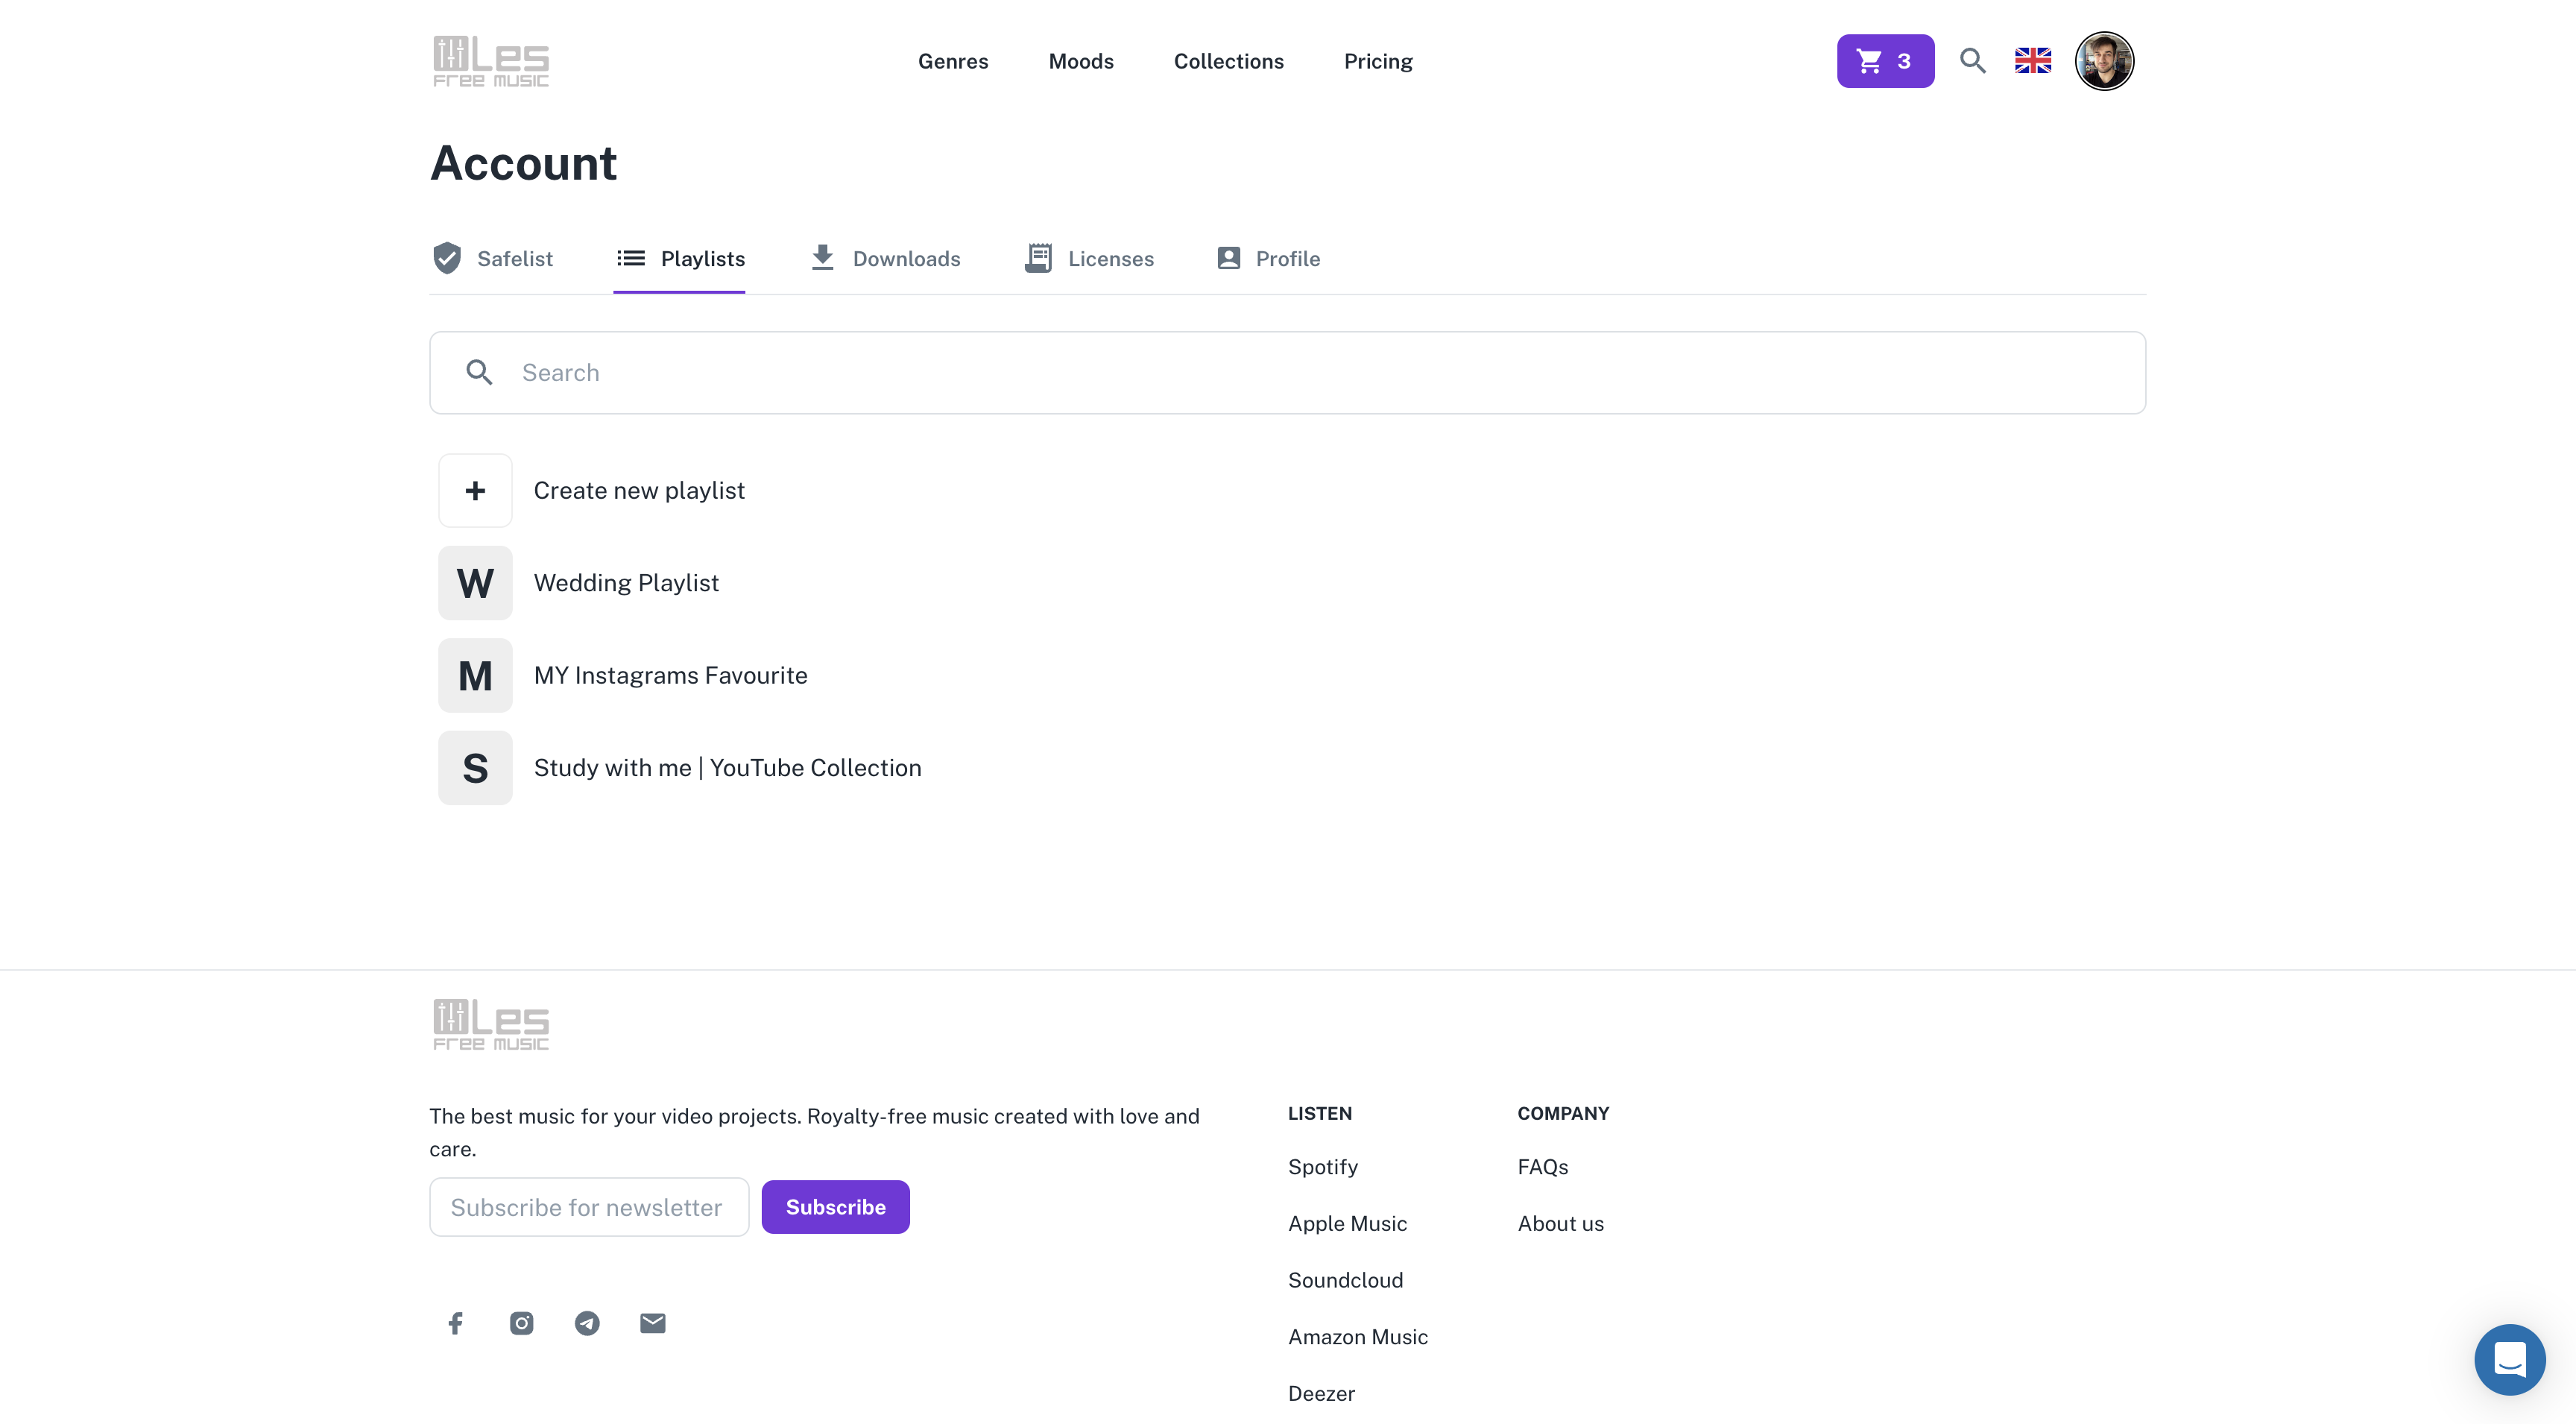Click the footer Les Free Music logo

(x=491, y=1024)
